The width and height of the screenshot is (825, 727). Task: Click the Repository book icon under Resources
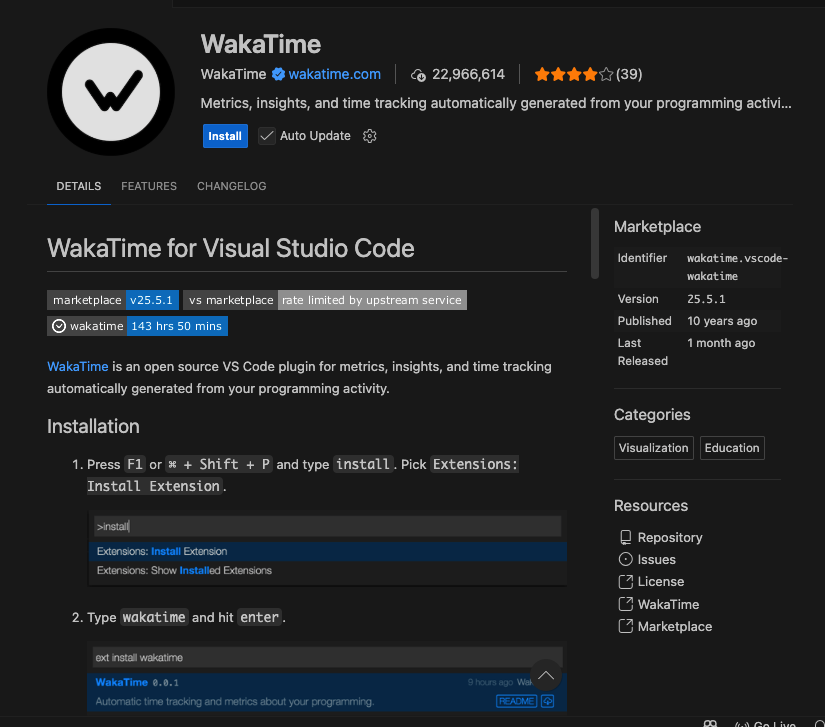click(626, 537)
